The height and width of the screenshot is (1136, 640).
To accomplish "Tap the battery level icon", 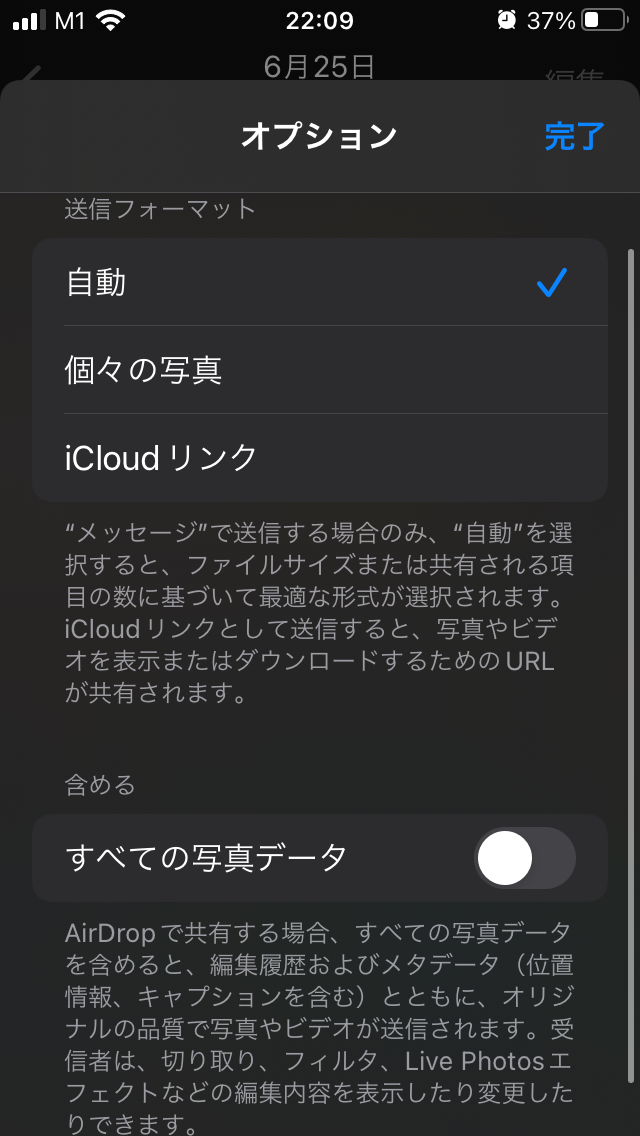I will pos(603,21).
